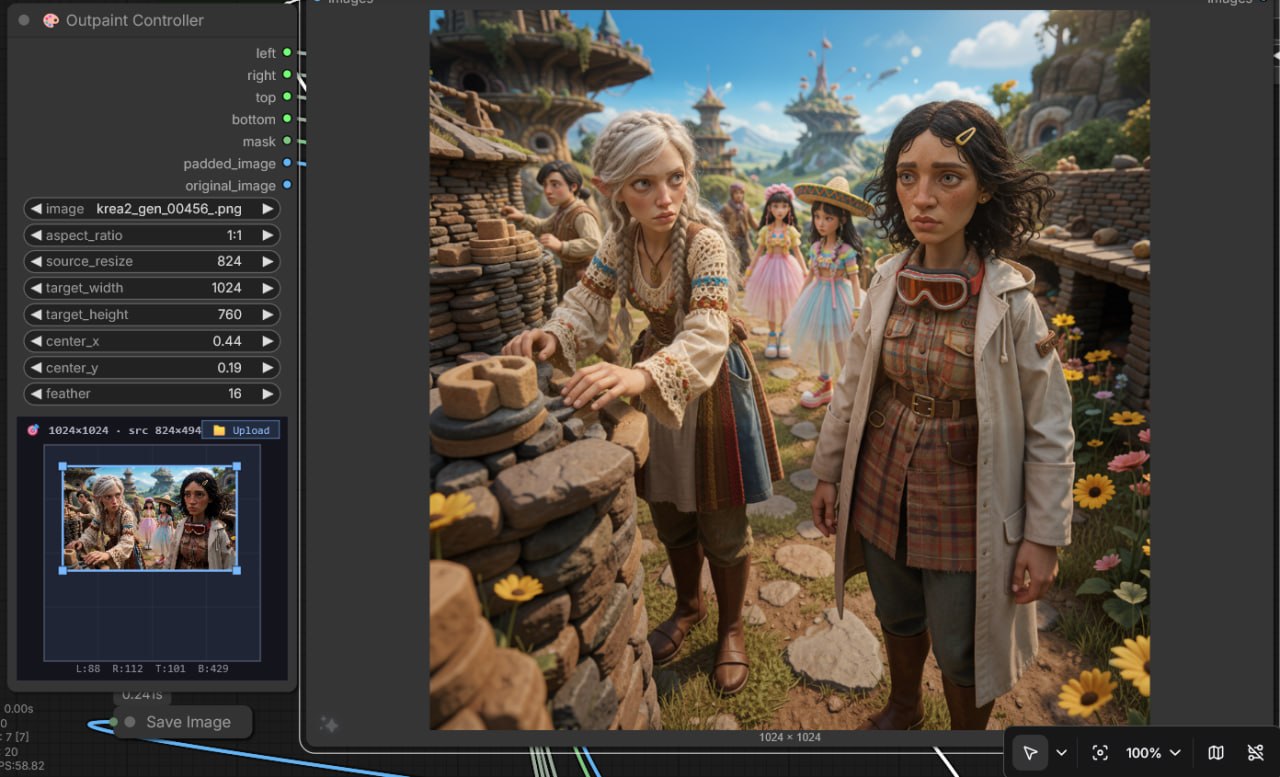Screen dimensions: 1280x777
Task: Decrease center_x with the left arrow
Action: coord(36,341)
